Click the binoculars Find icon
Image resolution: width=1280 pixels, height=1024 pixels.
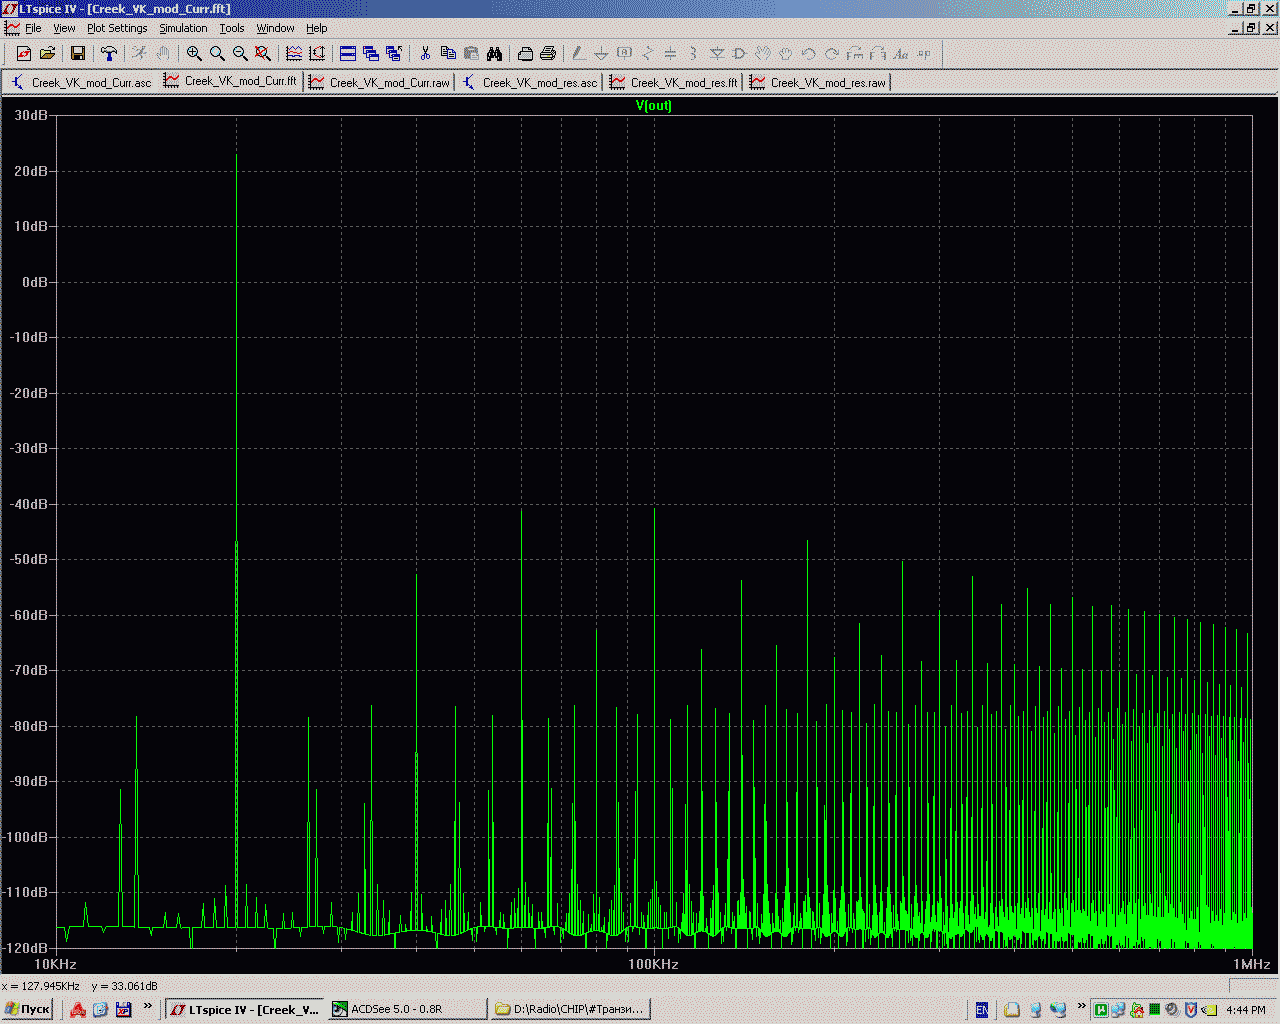click(x=494, y=53)
